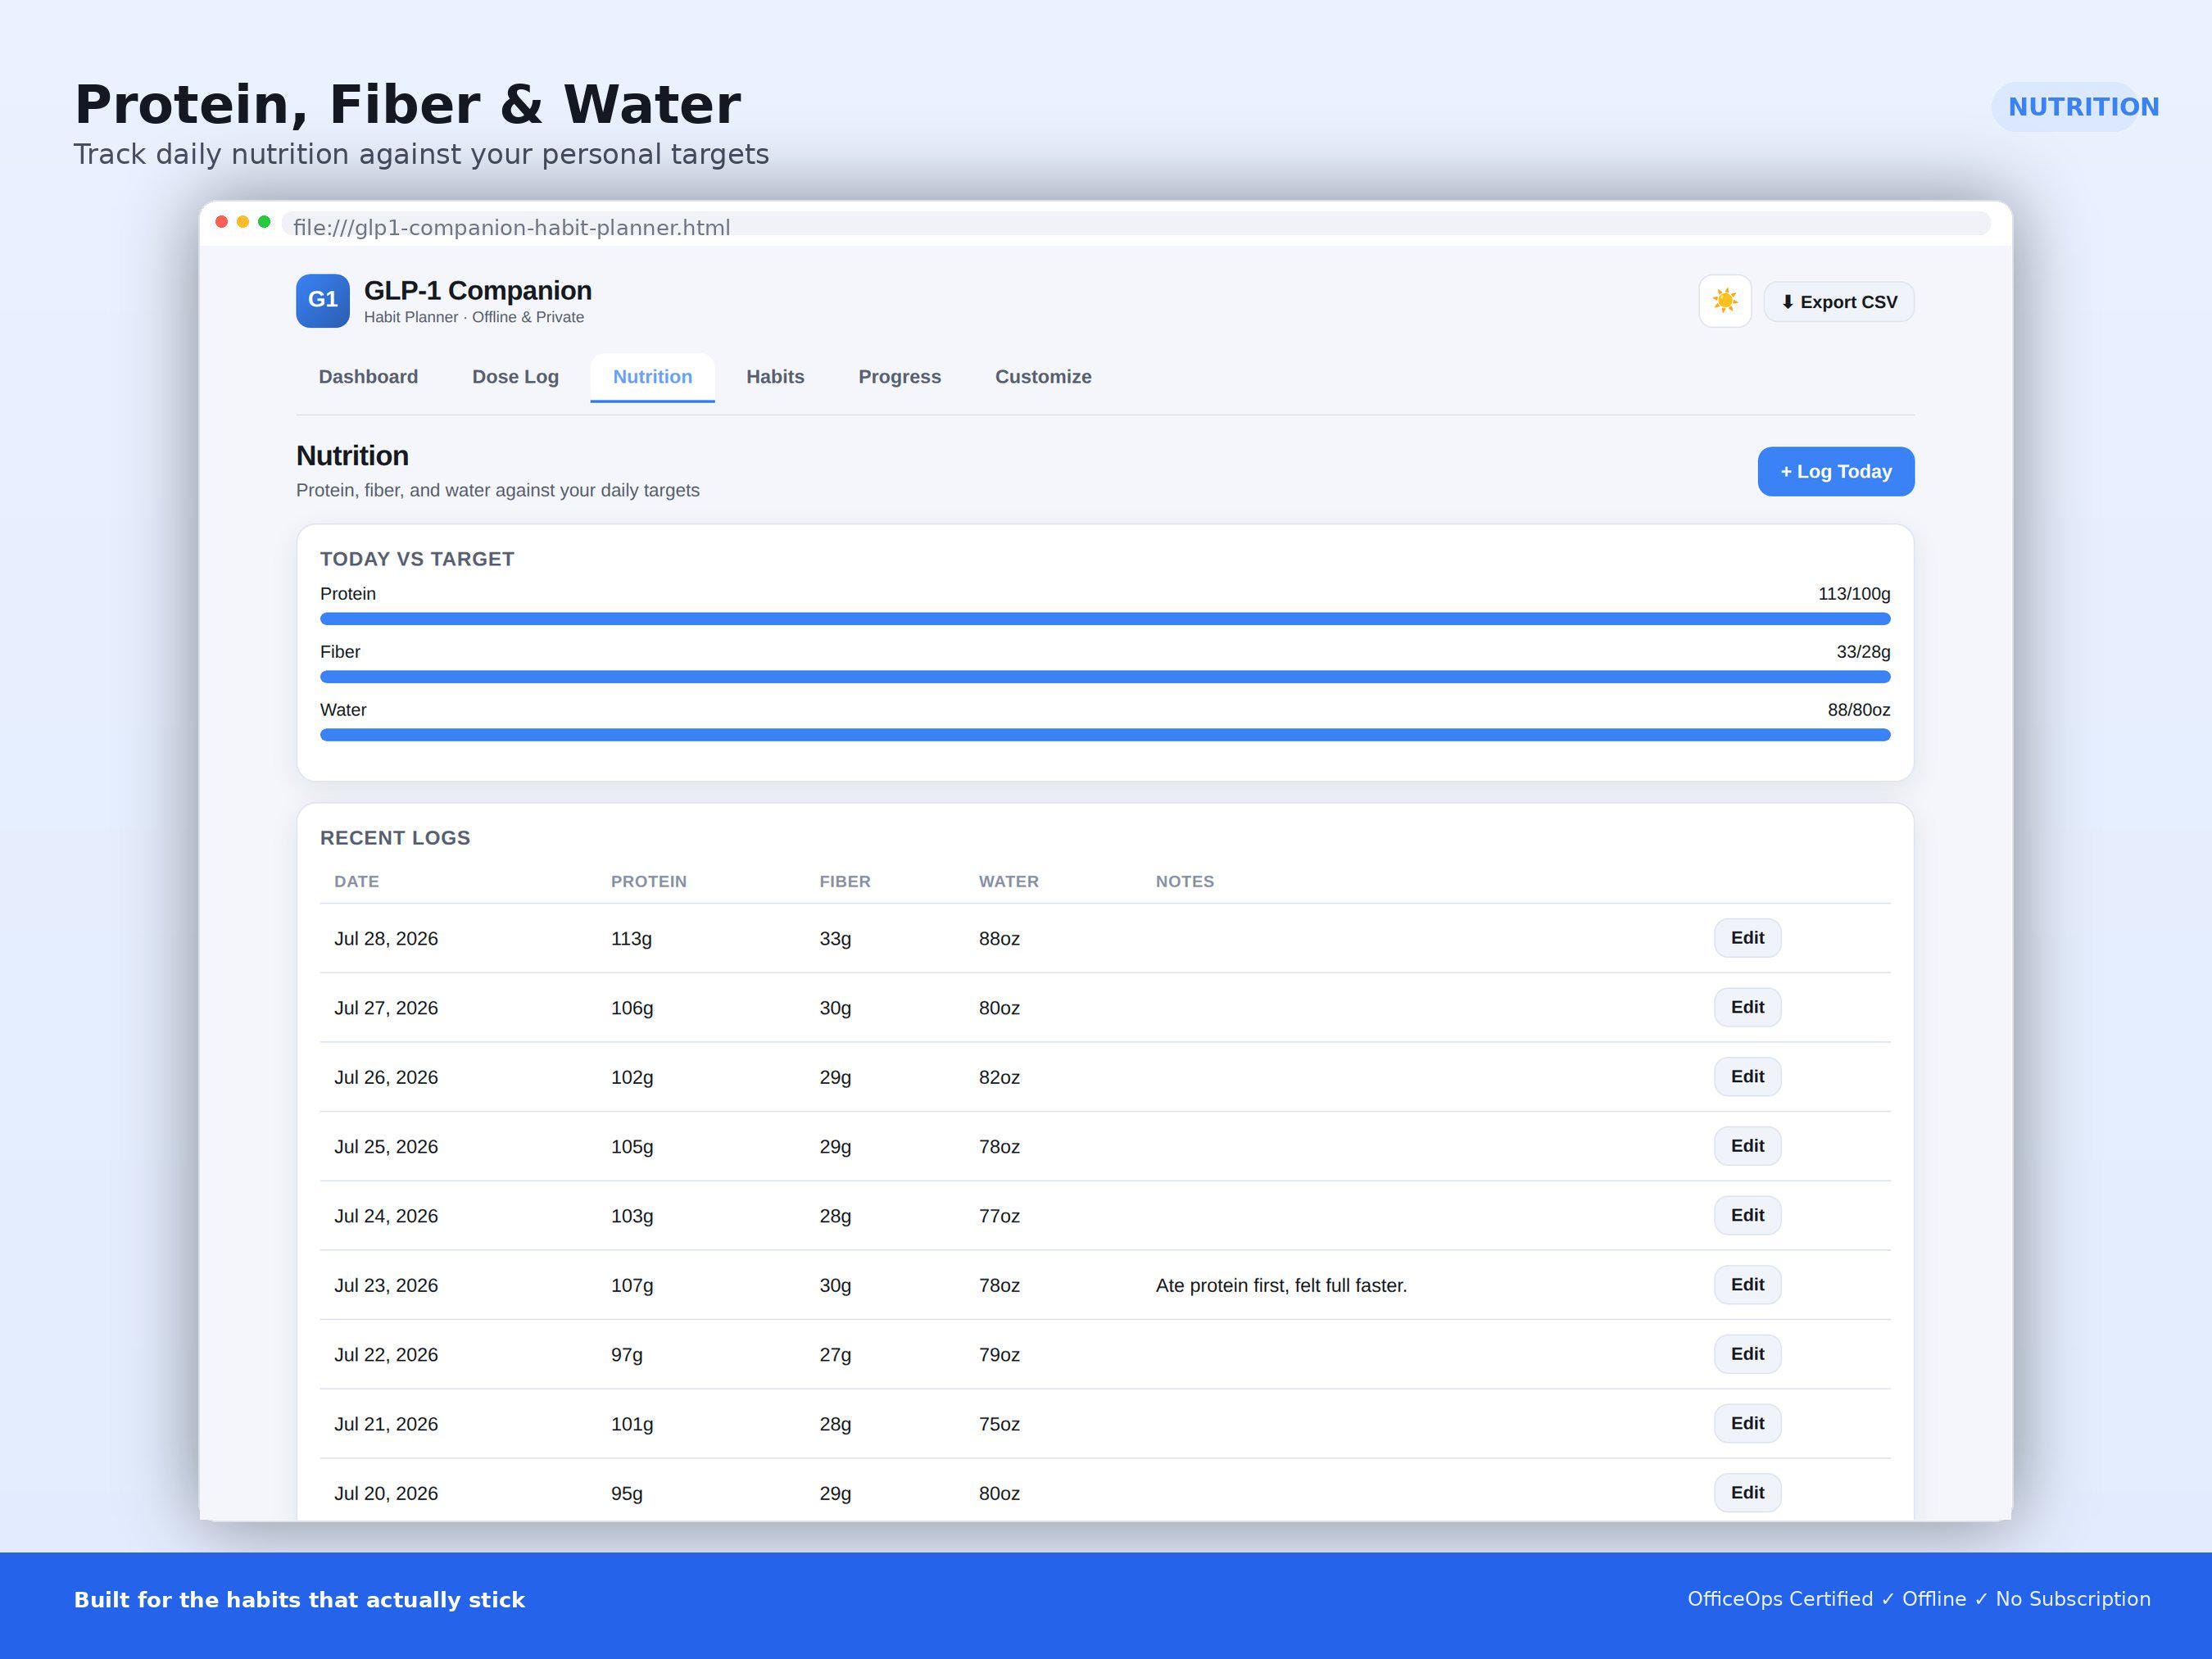
Task: Click the FIBER column header
Action: (845, 882)
